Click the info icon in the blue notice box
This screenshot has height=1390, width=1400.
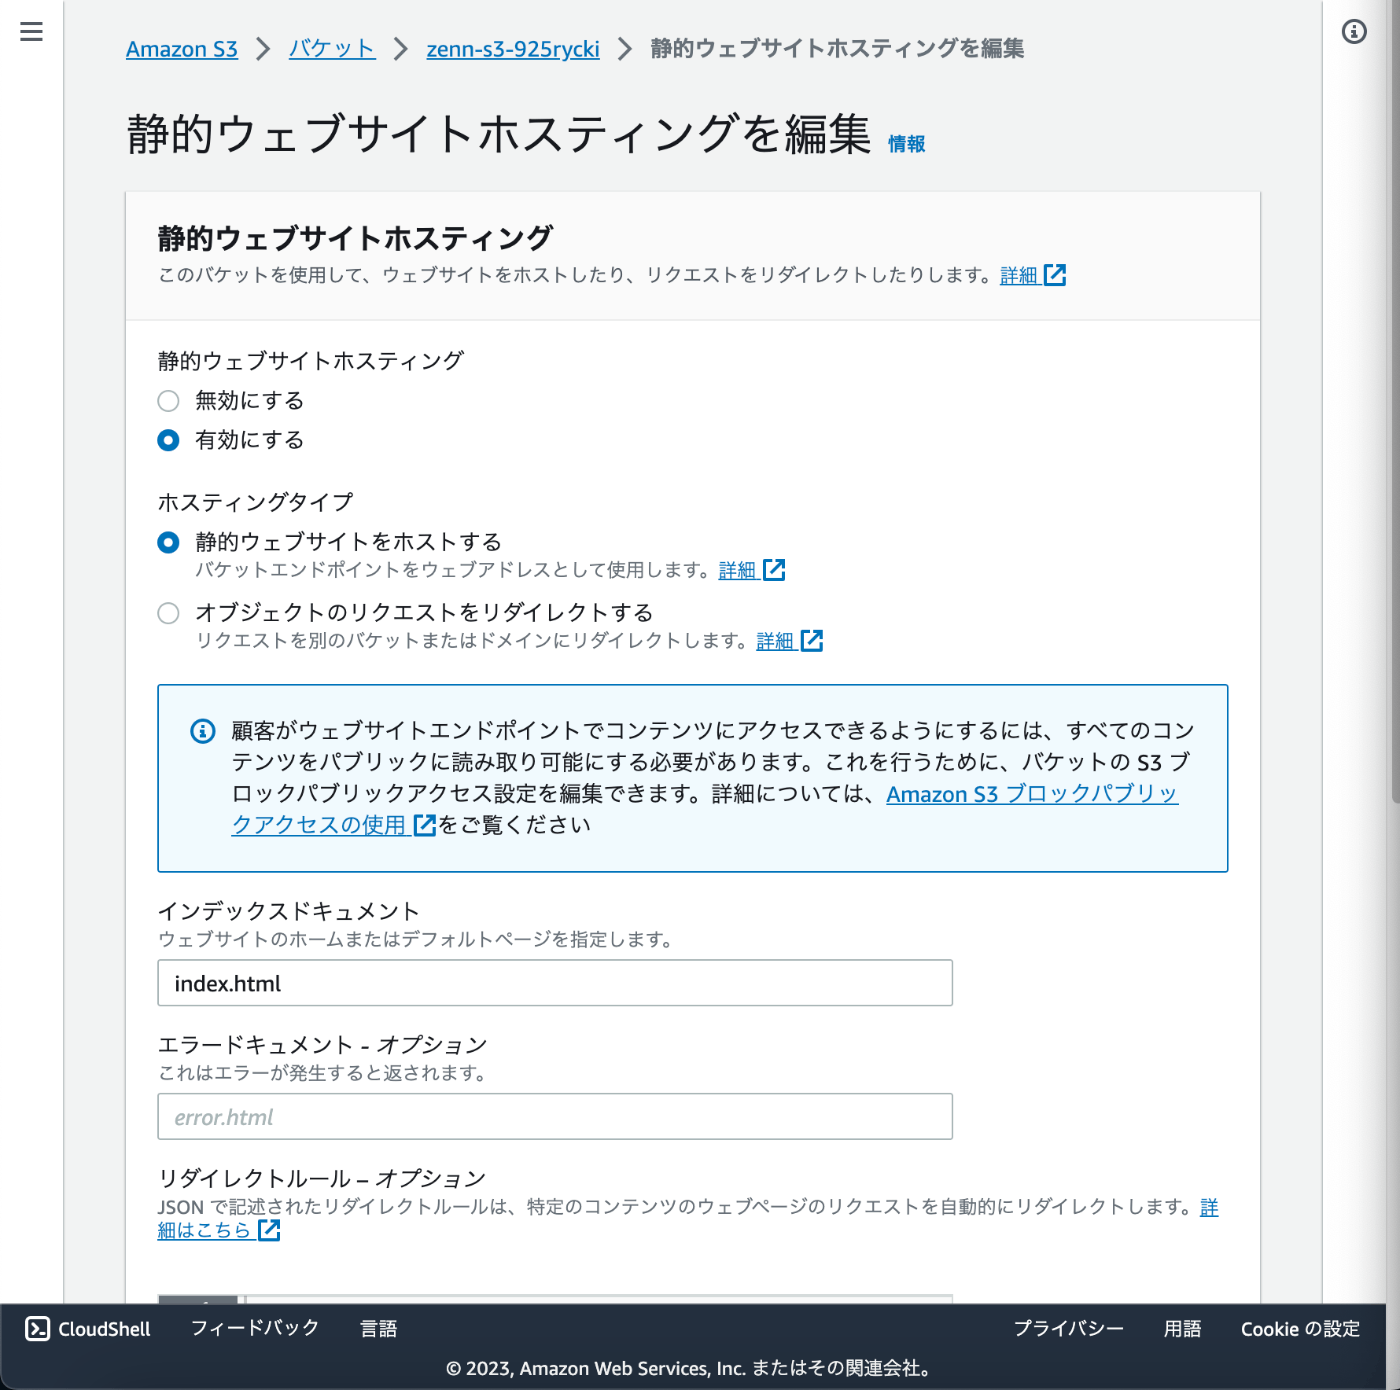[x=203, y=731]
